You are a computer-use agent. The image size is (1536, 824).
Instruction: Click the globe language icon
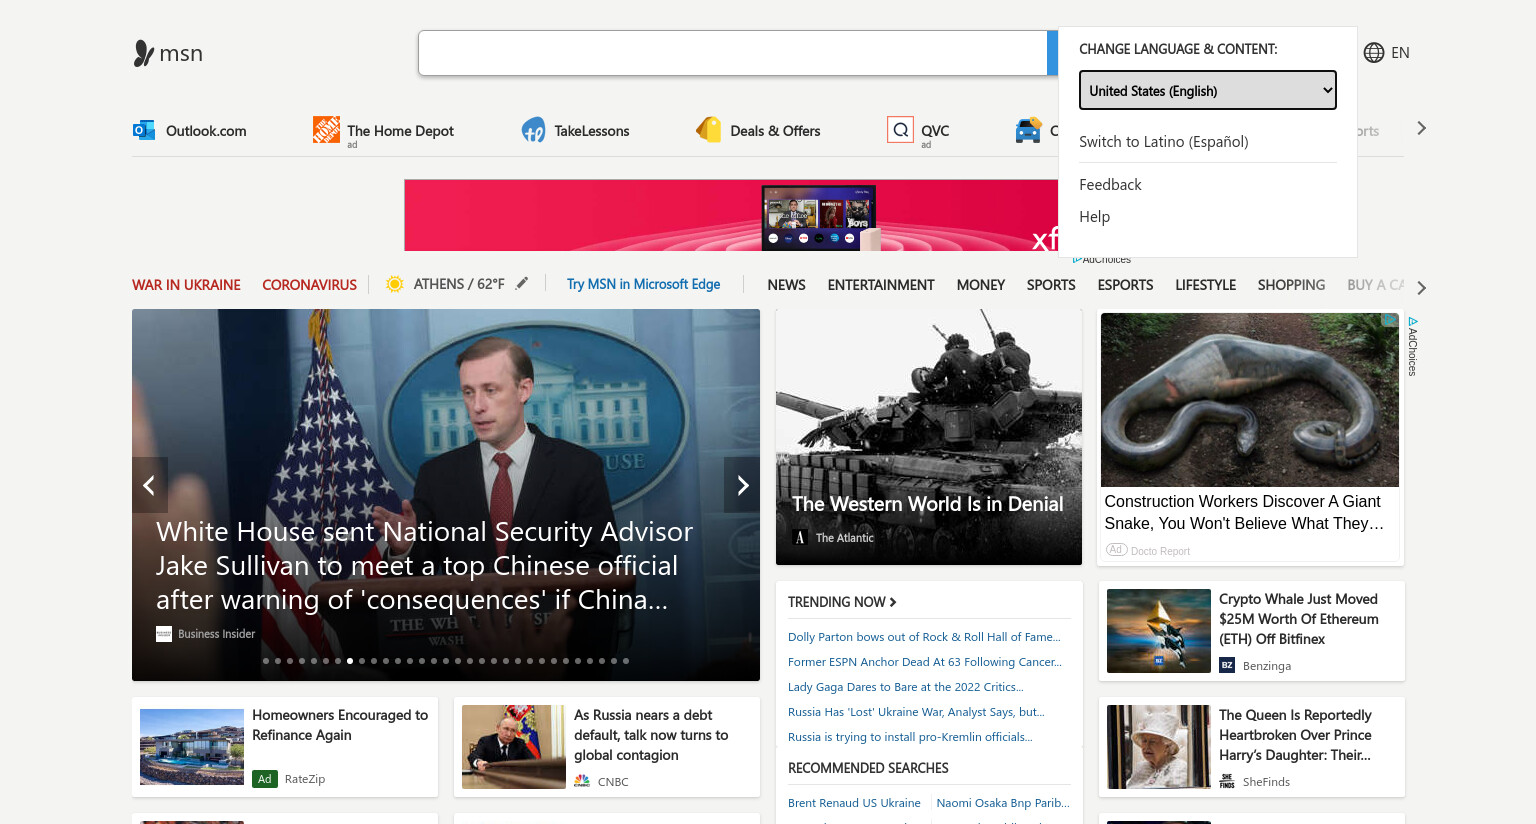click(1374, 53)
